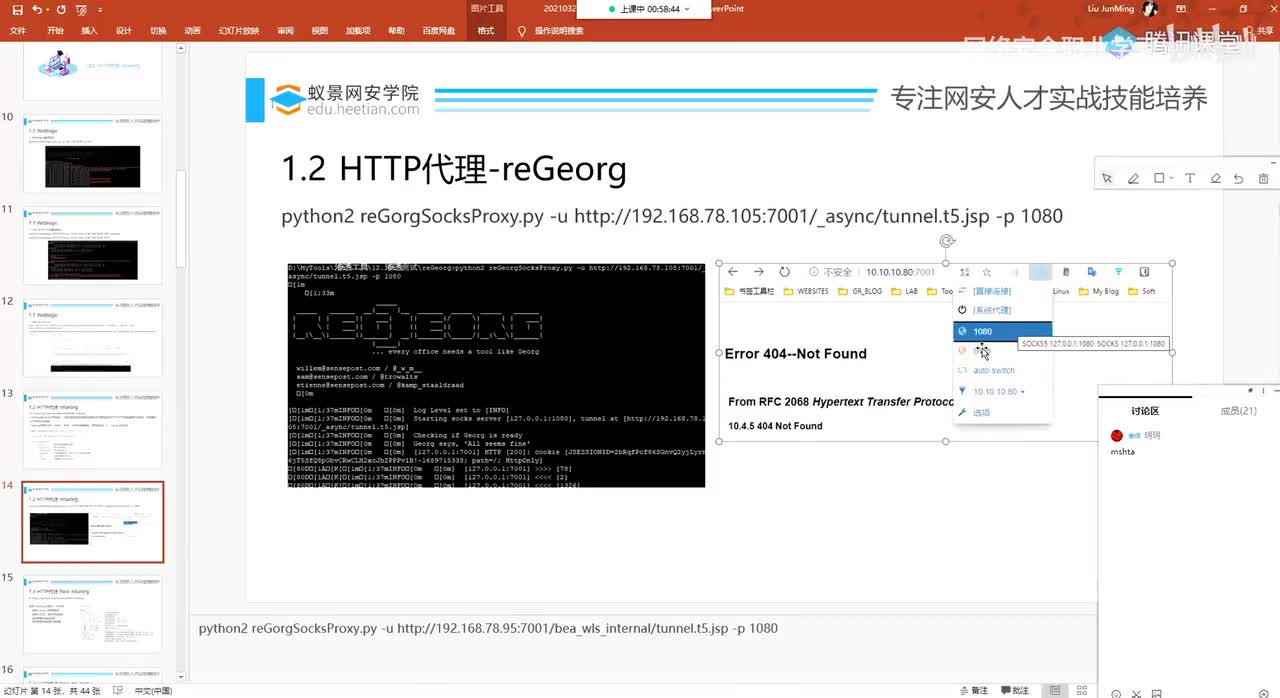Switch to the 成员(21) tab
This screenshot has width=1280, height=698.
click(x=1237, y=411)
